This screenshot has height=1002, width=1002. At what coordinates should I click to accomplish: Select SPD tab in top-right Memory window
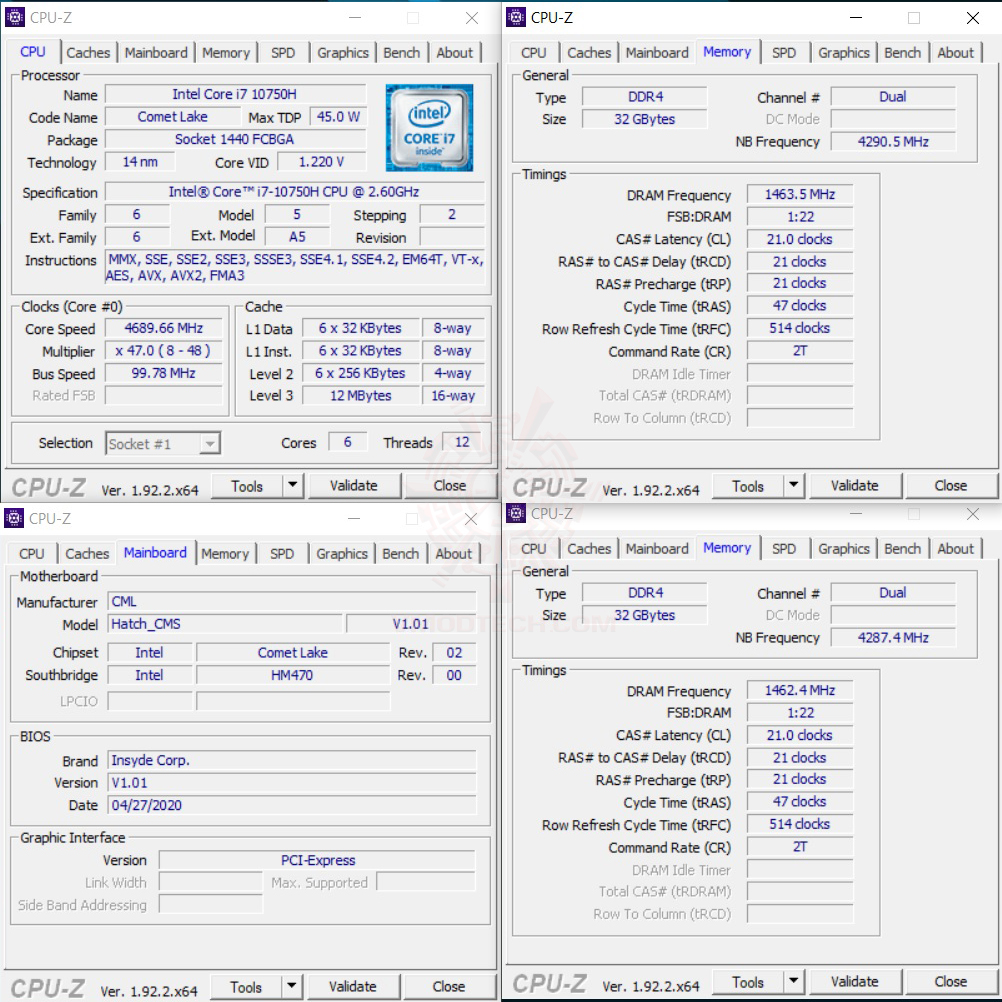[783, 52]
